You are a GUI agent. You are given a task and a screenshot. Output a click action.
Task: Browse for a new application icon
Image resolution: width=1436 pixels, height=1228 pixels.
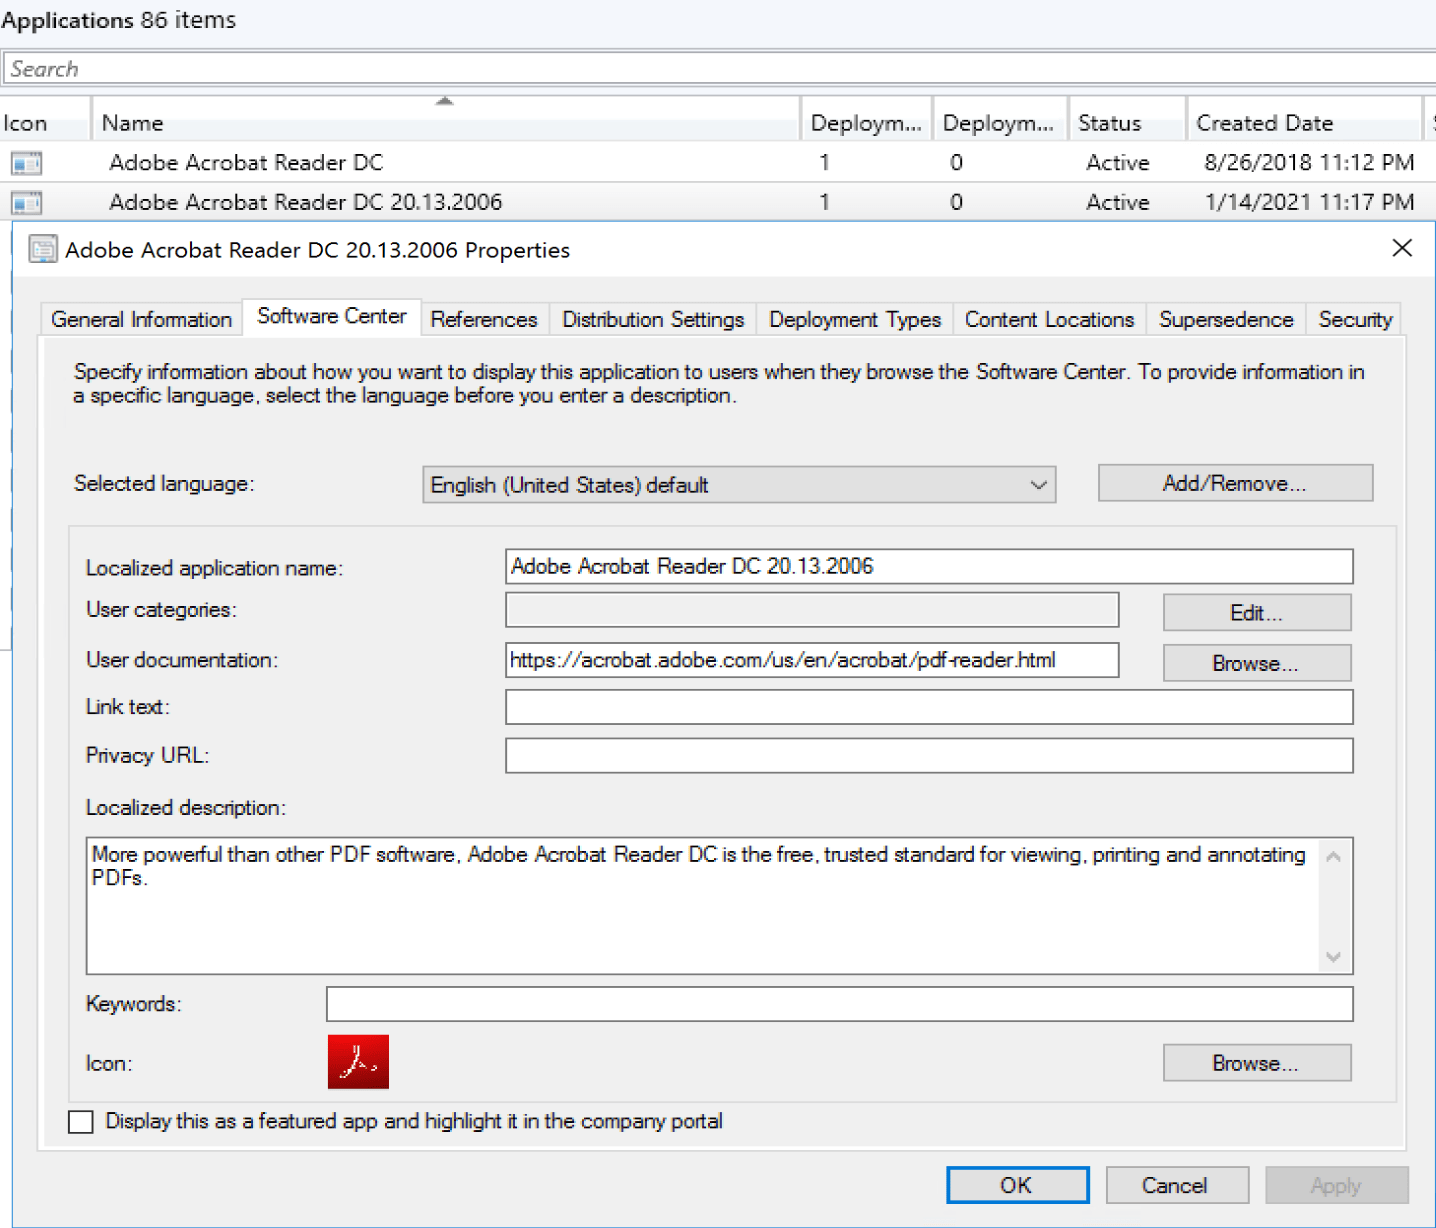pos(1256,1062)
